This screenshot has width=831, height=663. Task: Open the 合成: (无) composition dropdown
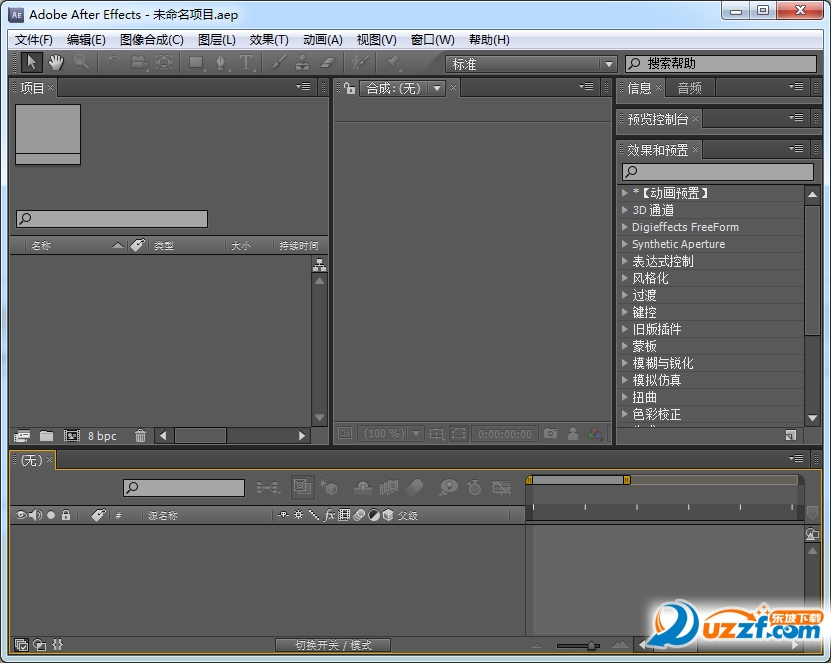pos(402,88)
